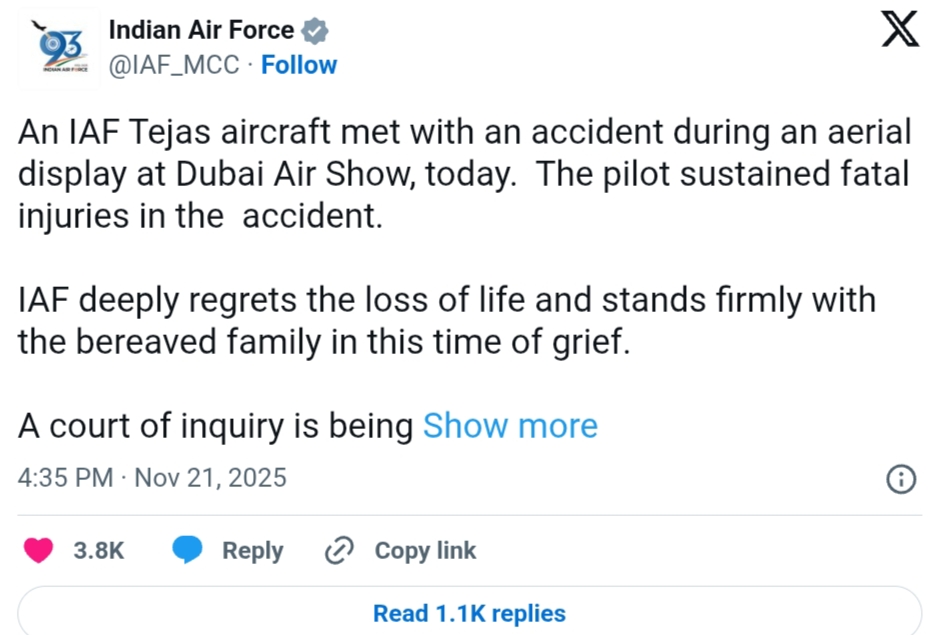Screen dimensions: 936x635
Task: Click the info icon beside the timestamp
Action: (x=901, y=480)
